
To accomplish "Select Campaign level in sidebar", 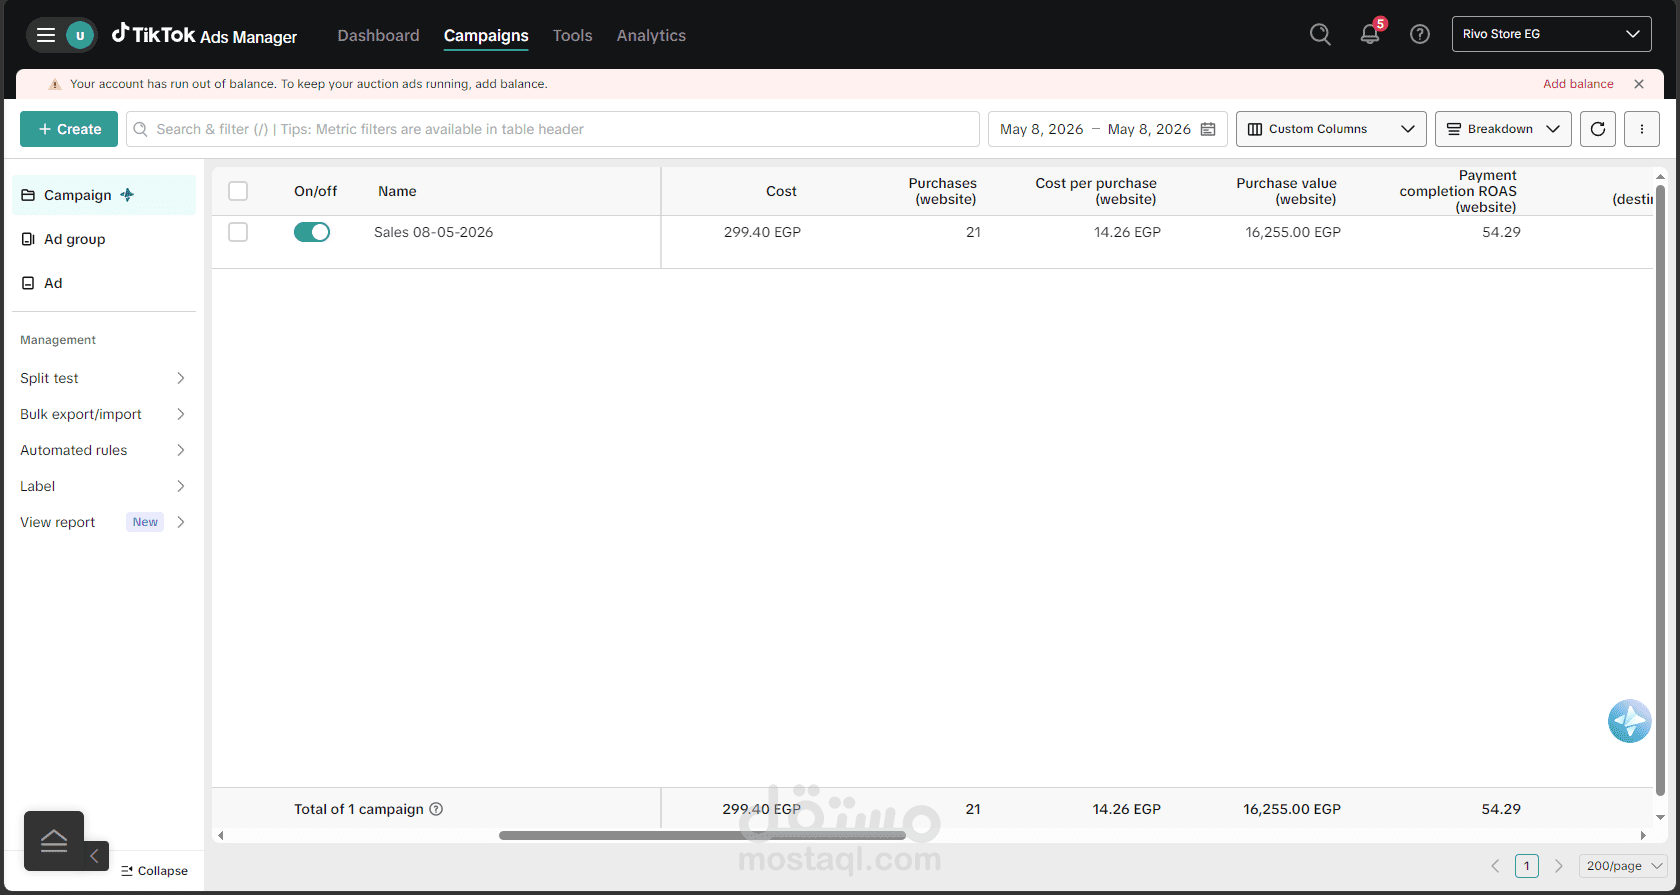I will click(103, 195).
